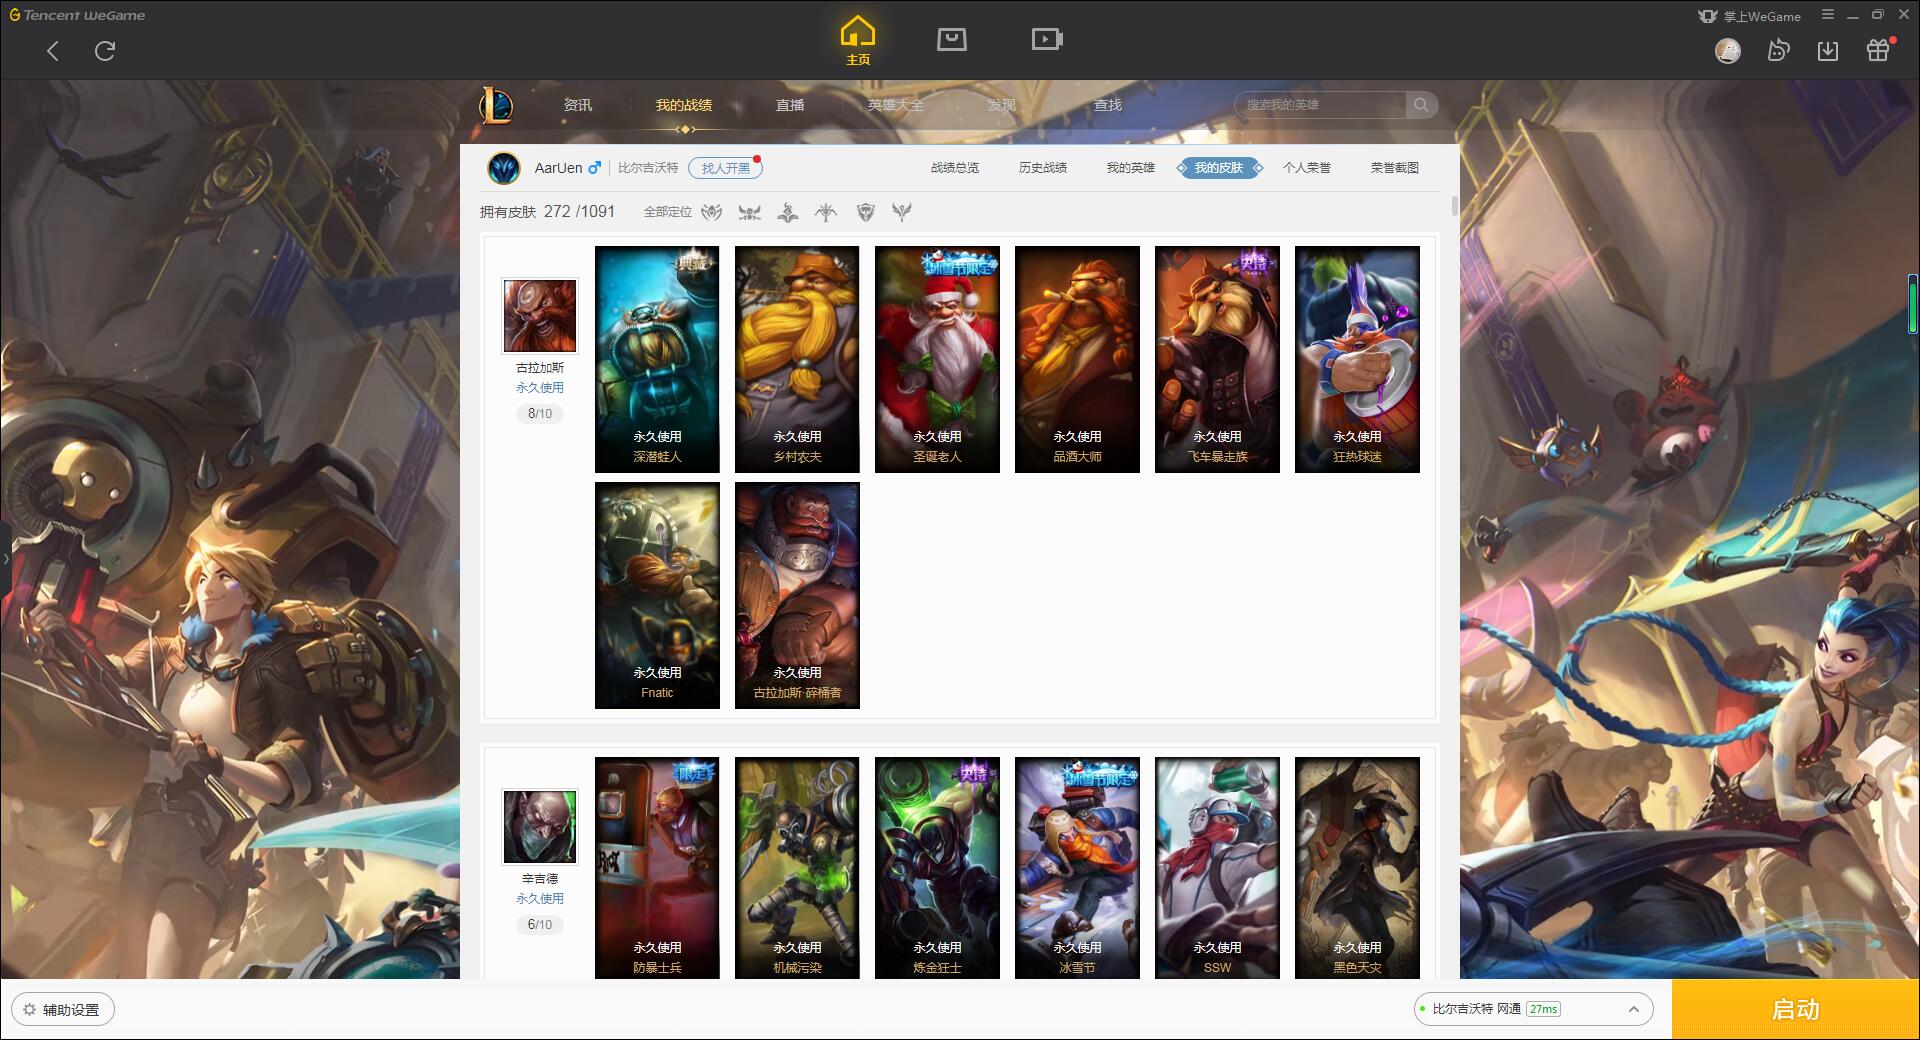Click the 古拉加斯 champion portrait
This screenshot has height=1040, width=1920.
(x=540, y=316)
